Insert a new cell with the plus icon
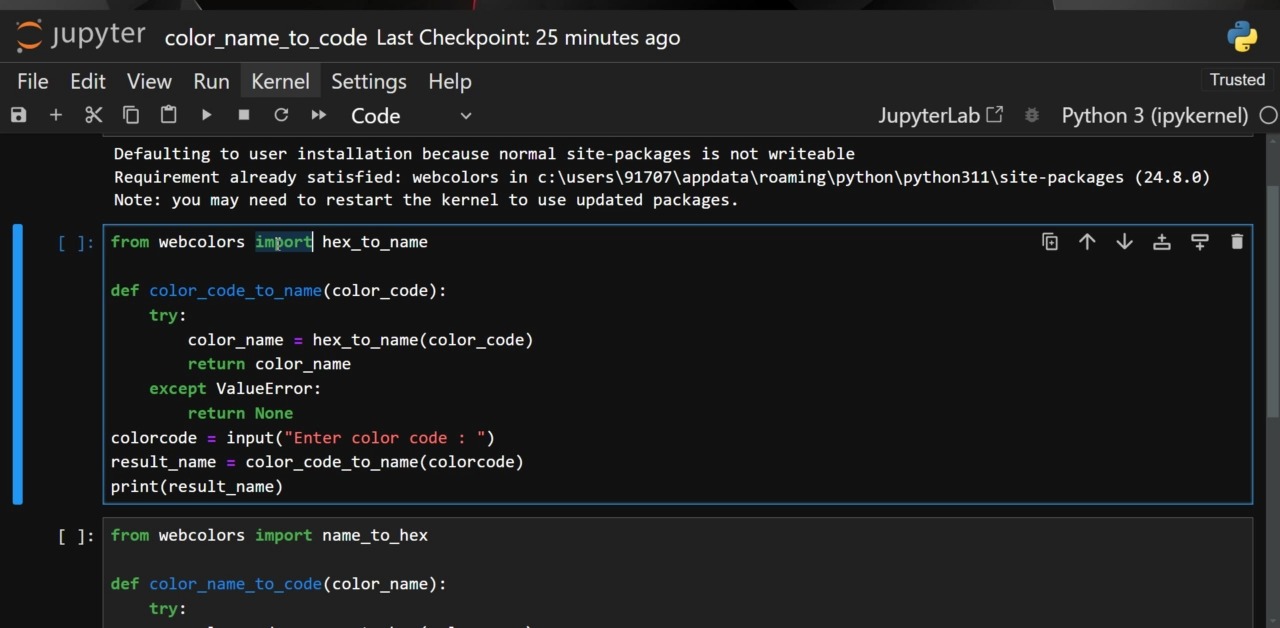1280x628 pixels. (56, 115)
